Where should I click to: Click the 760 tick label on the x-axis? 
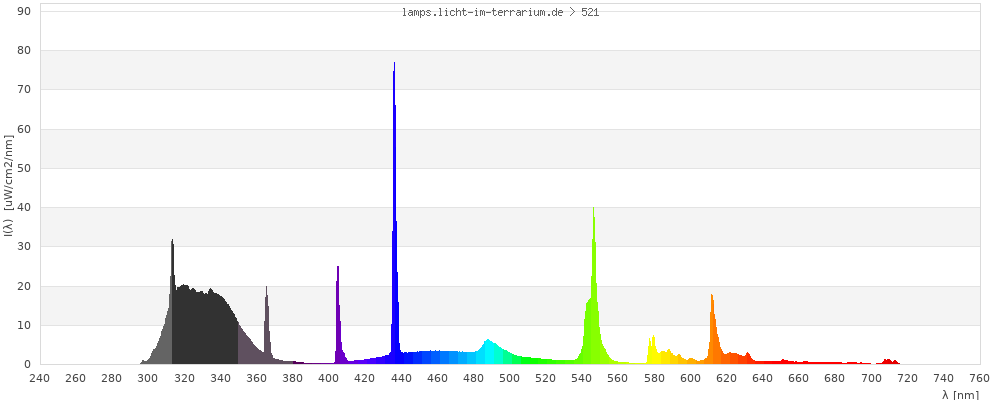pos(979,378)
